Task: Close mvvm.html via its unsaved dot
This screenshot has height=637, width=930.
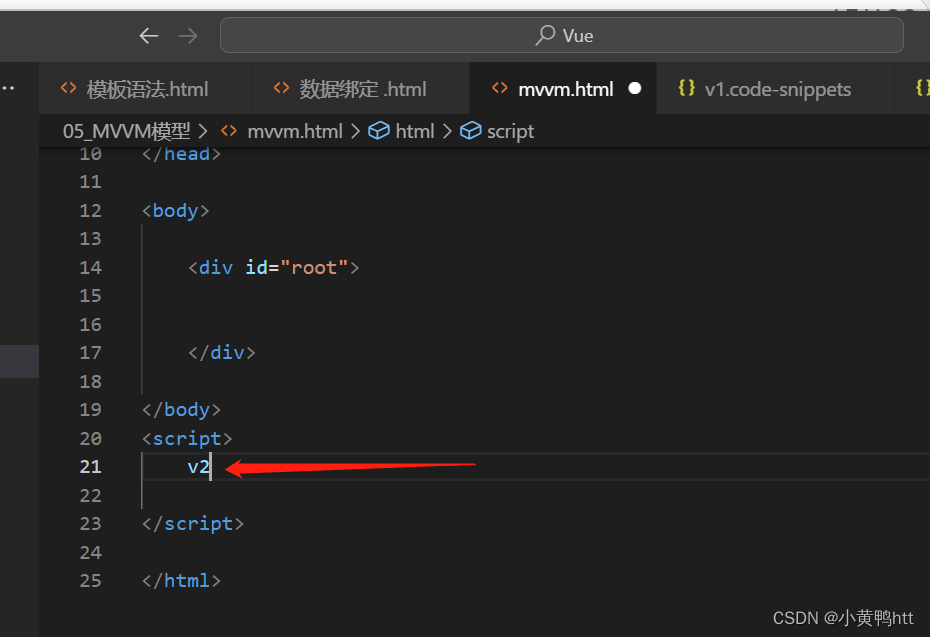Action: [635, 88]
